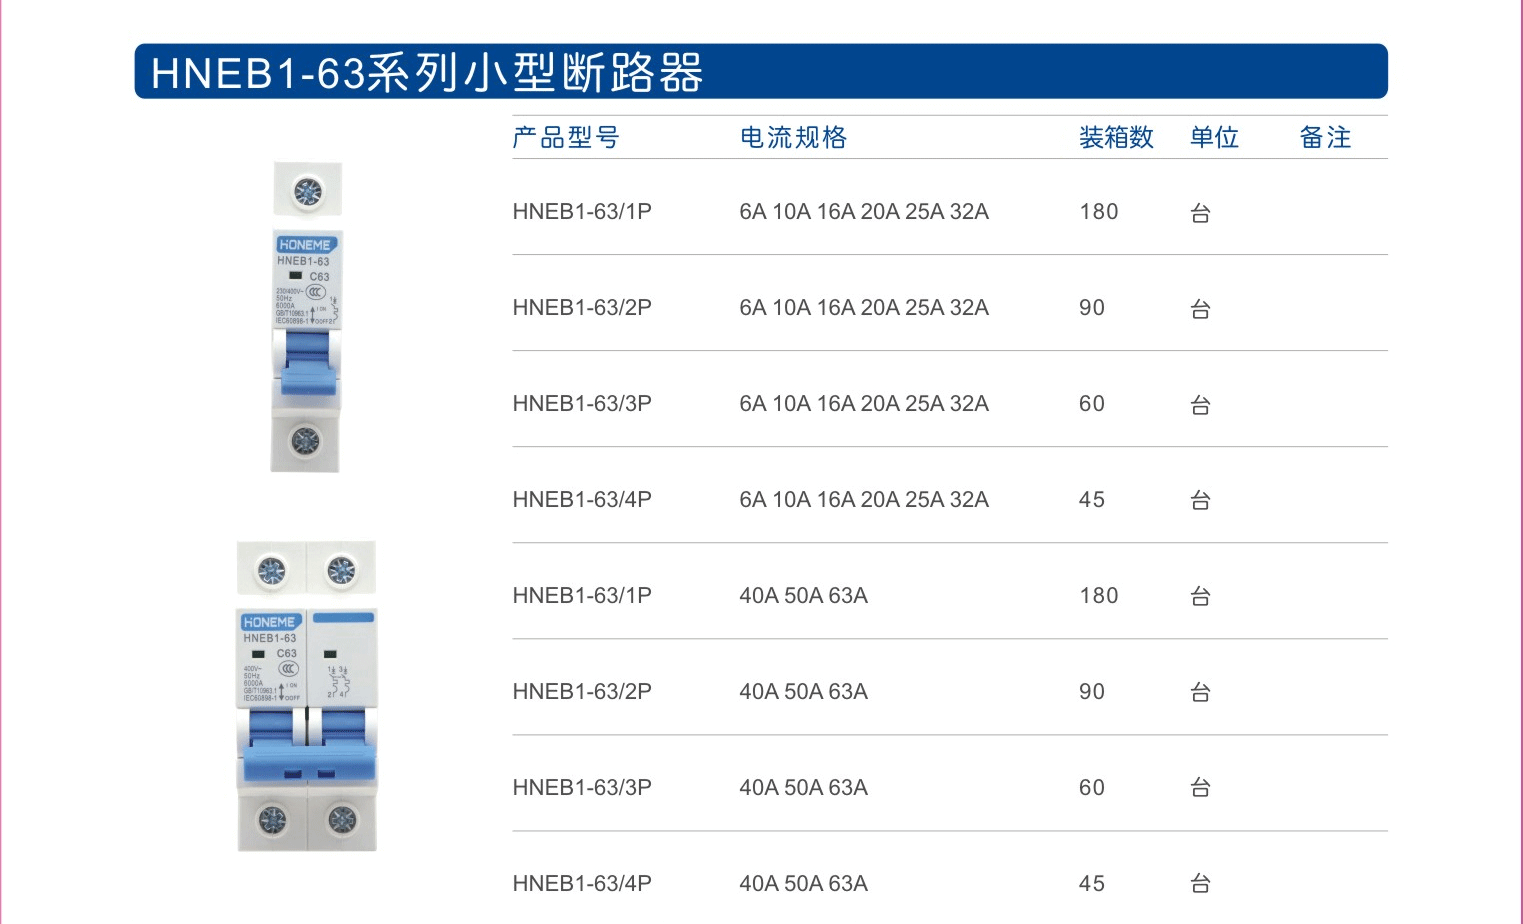Select HNEB1-63/3P in the 6A–32A row
Viewport: 1523px width, 924px height.
click(582, 404)
